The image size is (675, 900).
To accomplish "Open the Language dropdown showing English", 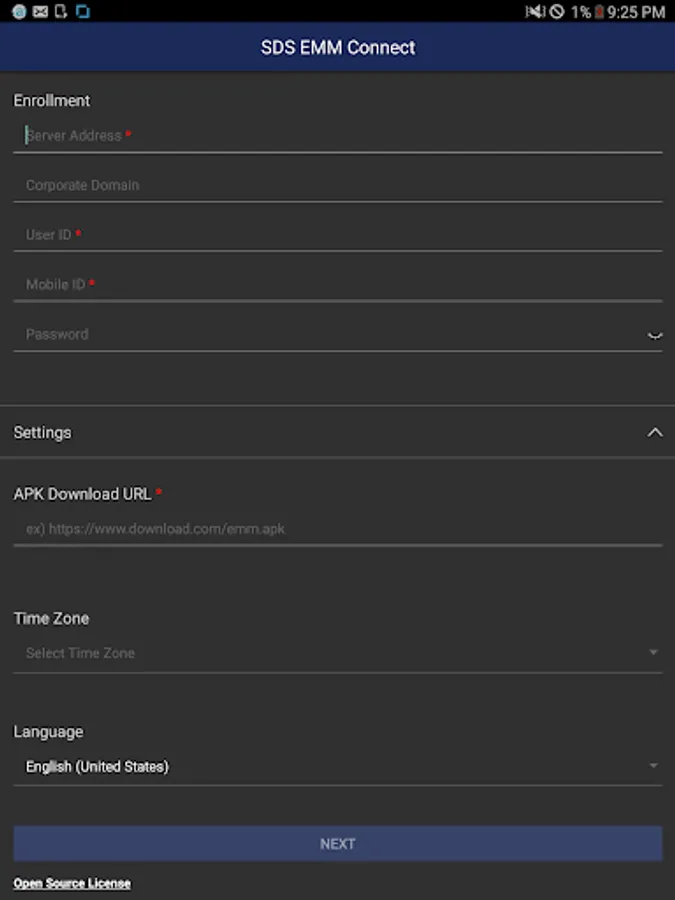I will point(338,767).
